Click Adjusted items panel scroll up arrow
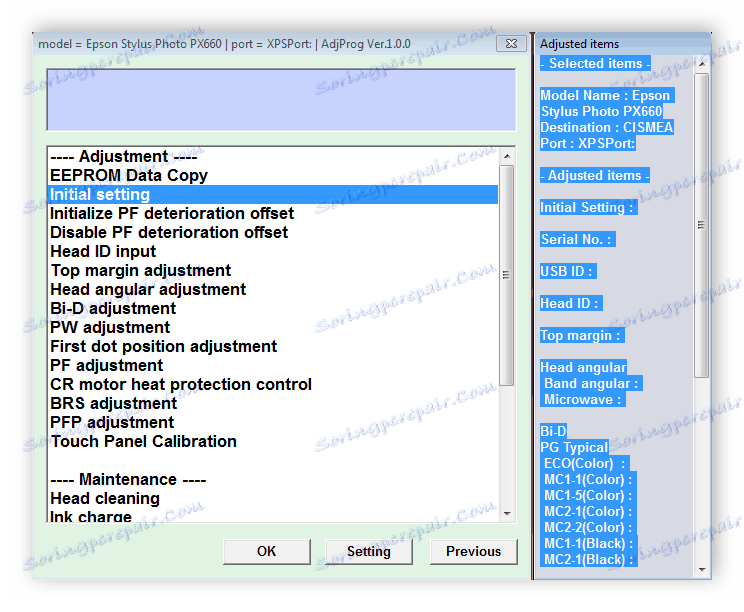Screen dimensions: 744x612 coord(702,64)
